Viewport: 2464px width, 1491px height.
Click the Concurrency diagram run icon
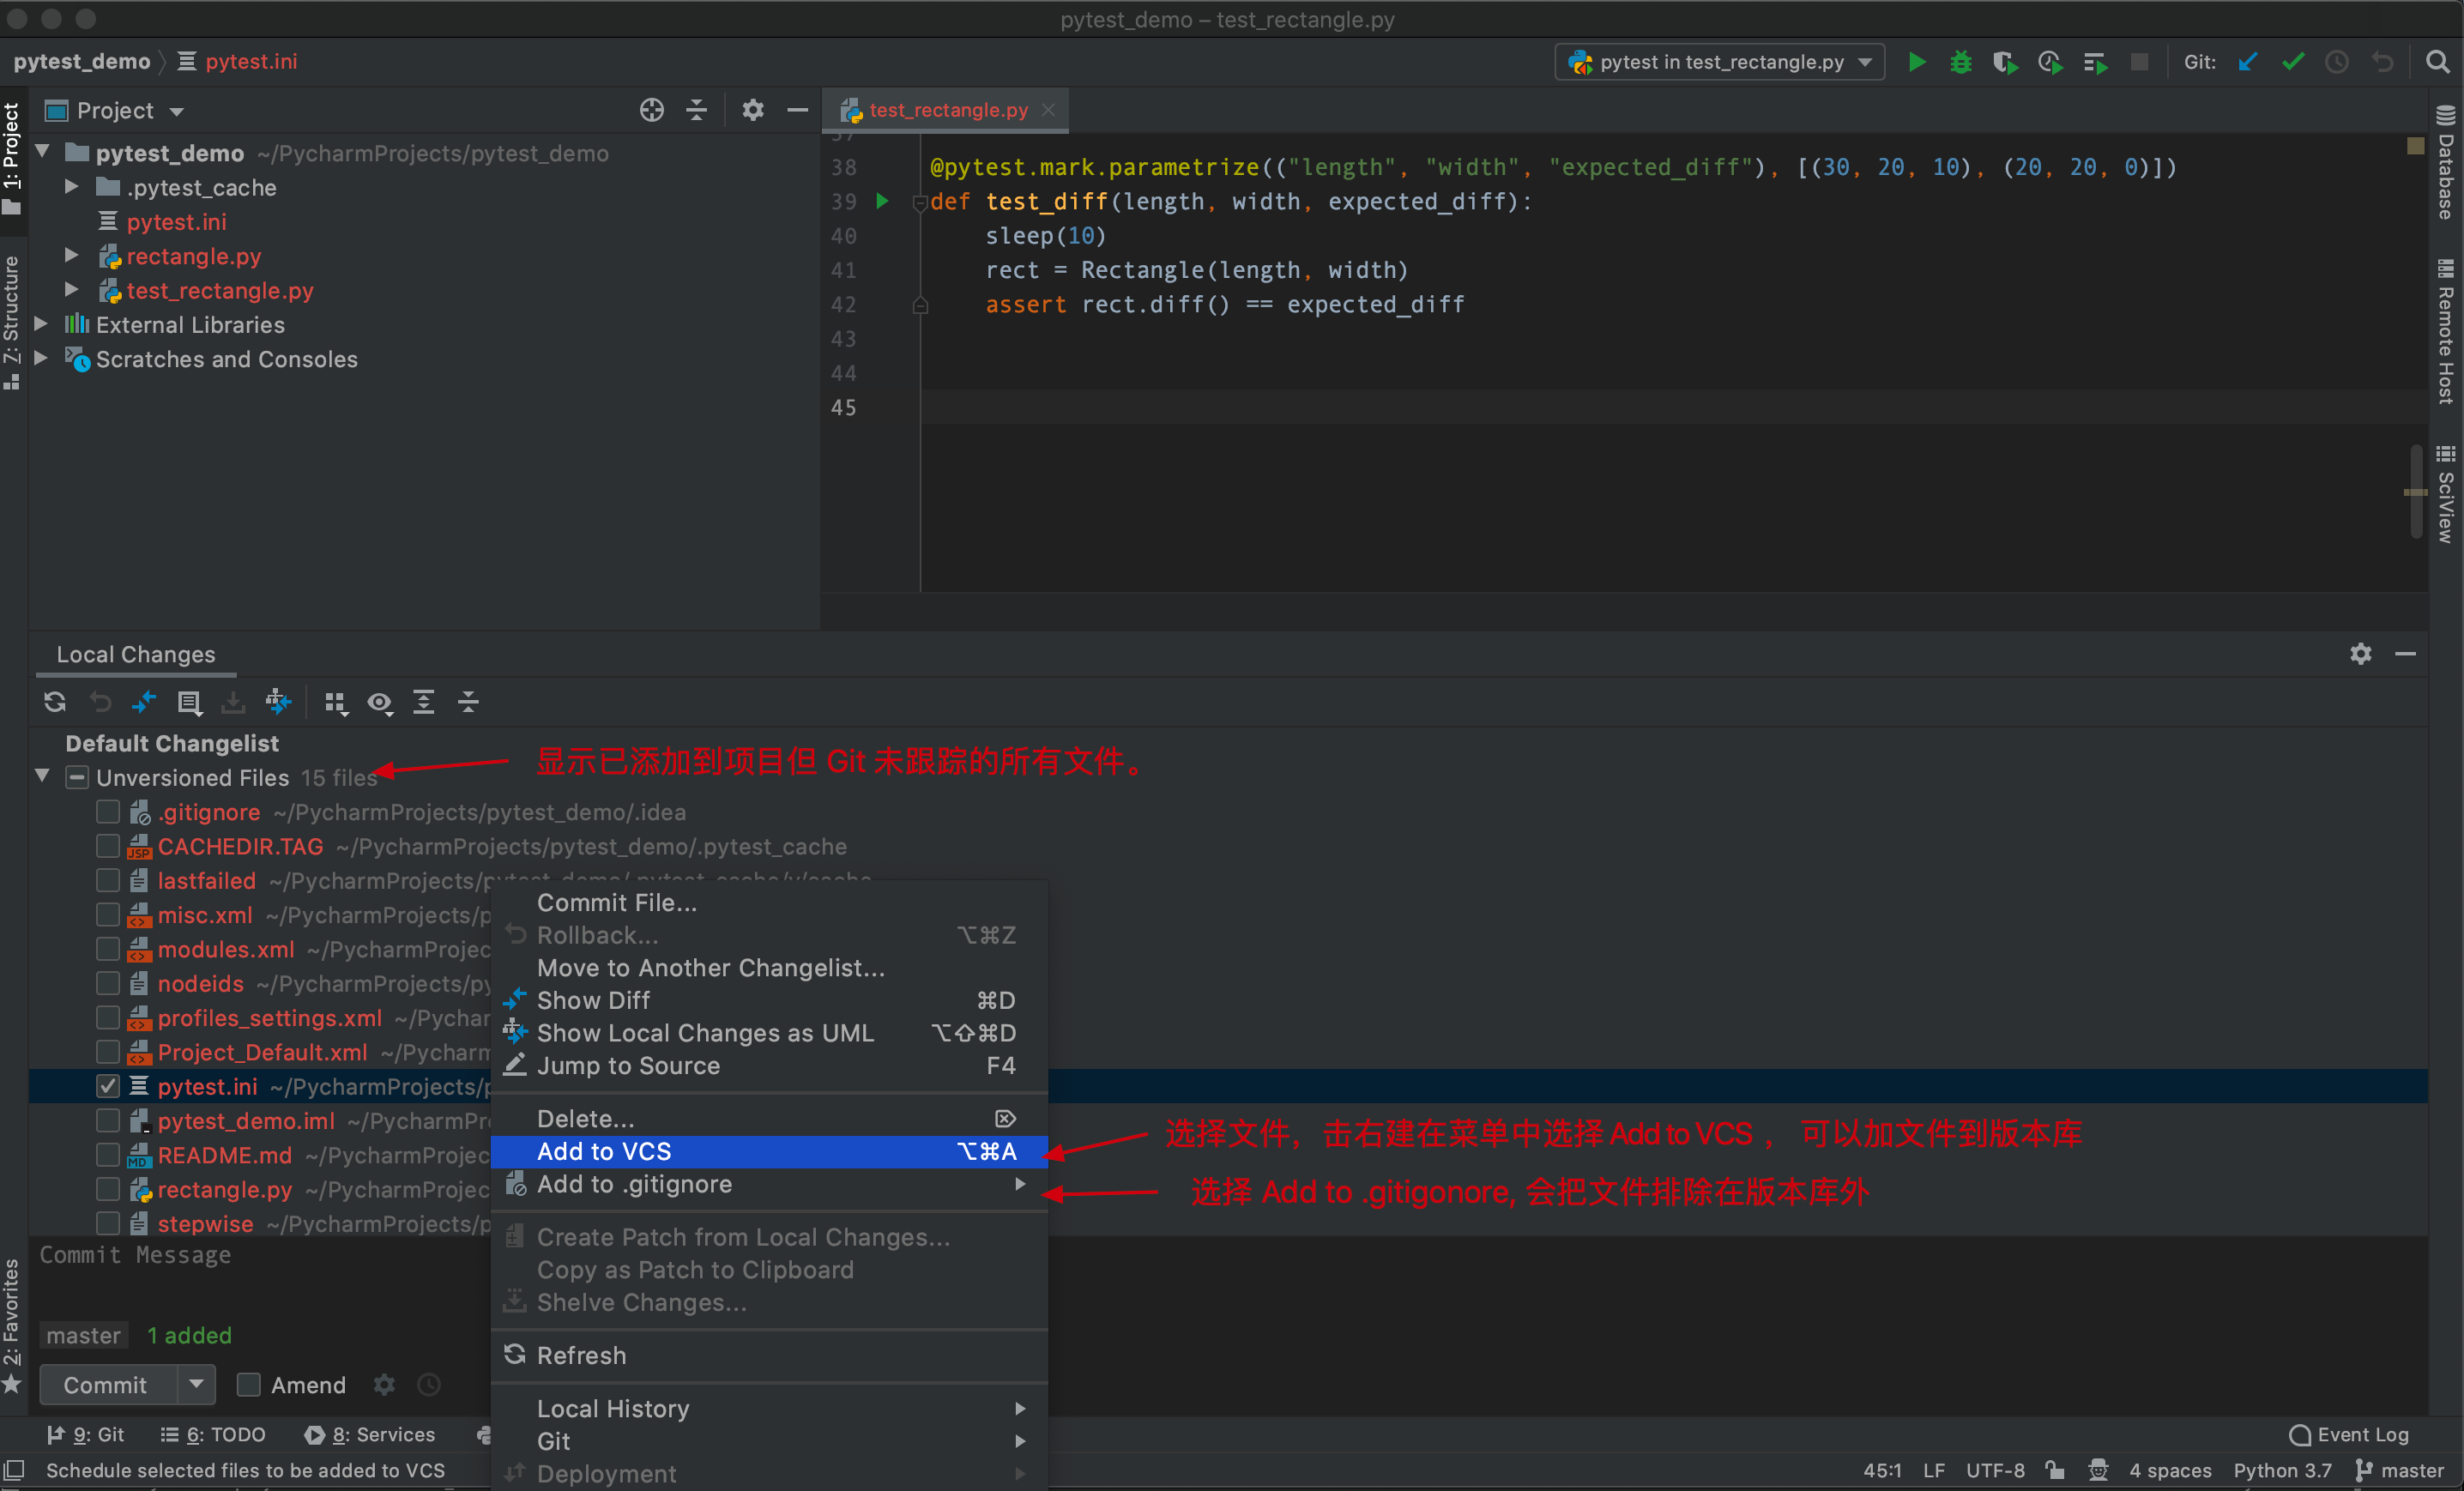click(2095, 62)
